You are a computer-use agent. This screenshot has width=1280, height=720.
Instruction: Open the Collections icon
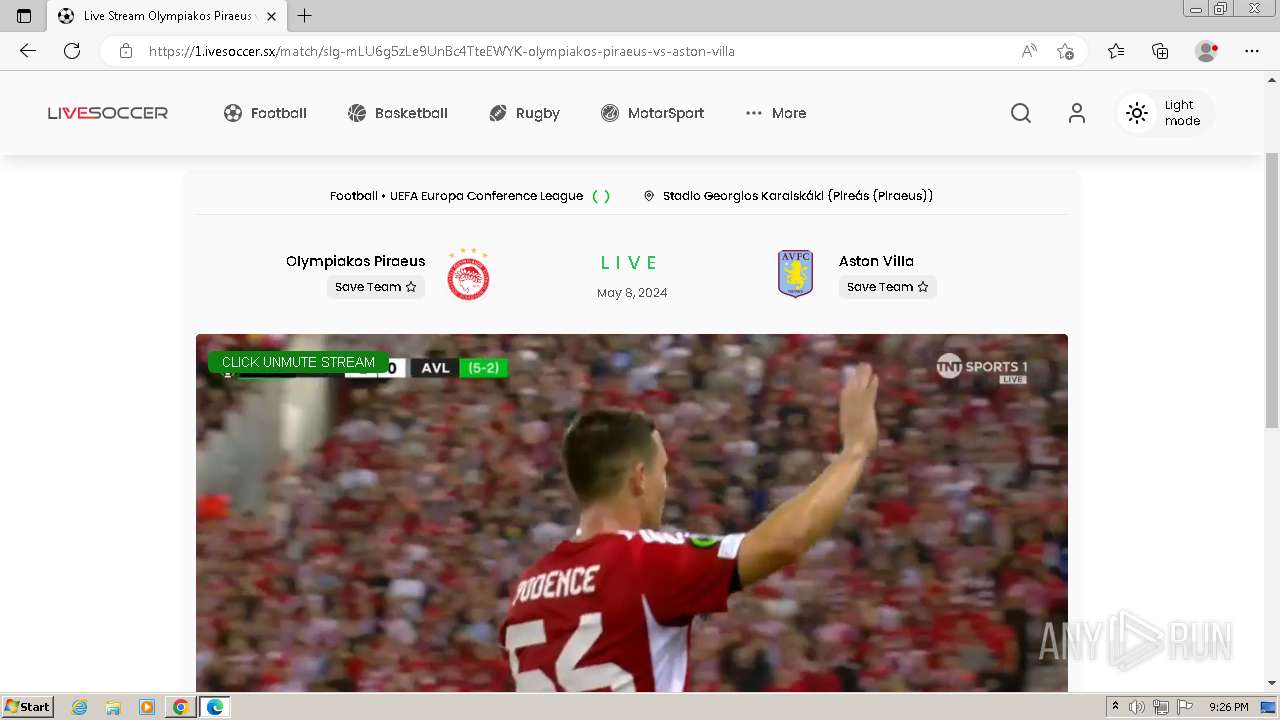[1160, 51]
